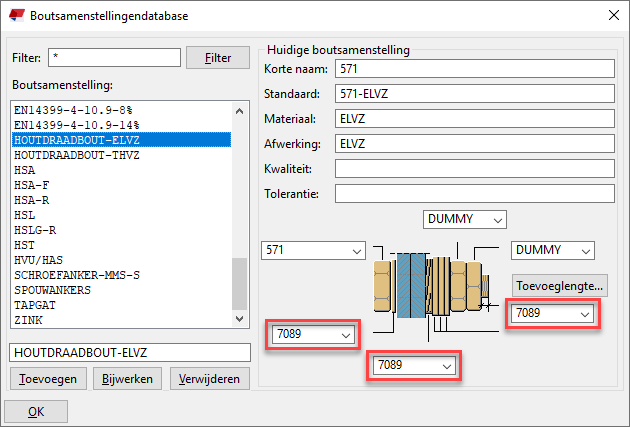Click the empty Kwaliteit field
Viewport: 630px width, 427px height.
pyautogui.click(x=475, y=168)
